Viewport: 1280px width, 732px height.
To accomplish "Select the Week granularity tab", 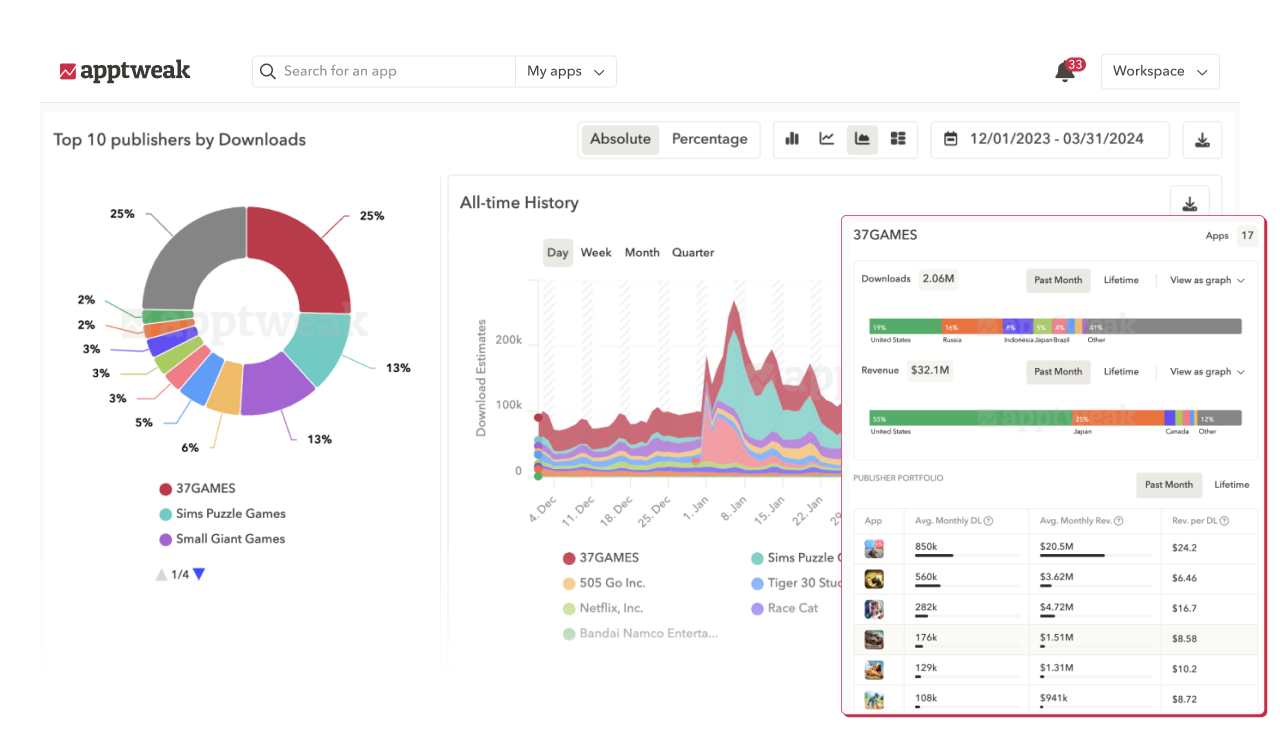I will [x=596, y=252].
